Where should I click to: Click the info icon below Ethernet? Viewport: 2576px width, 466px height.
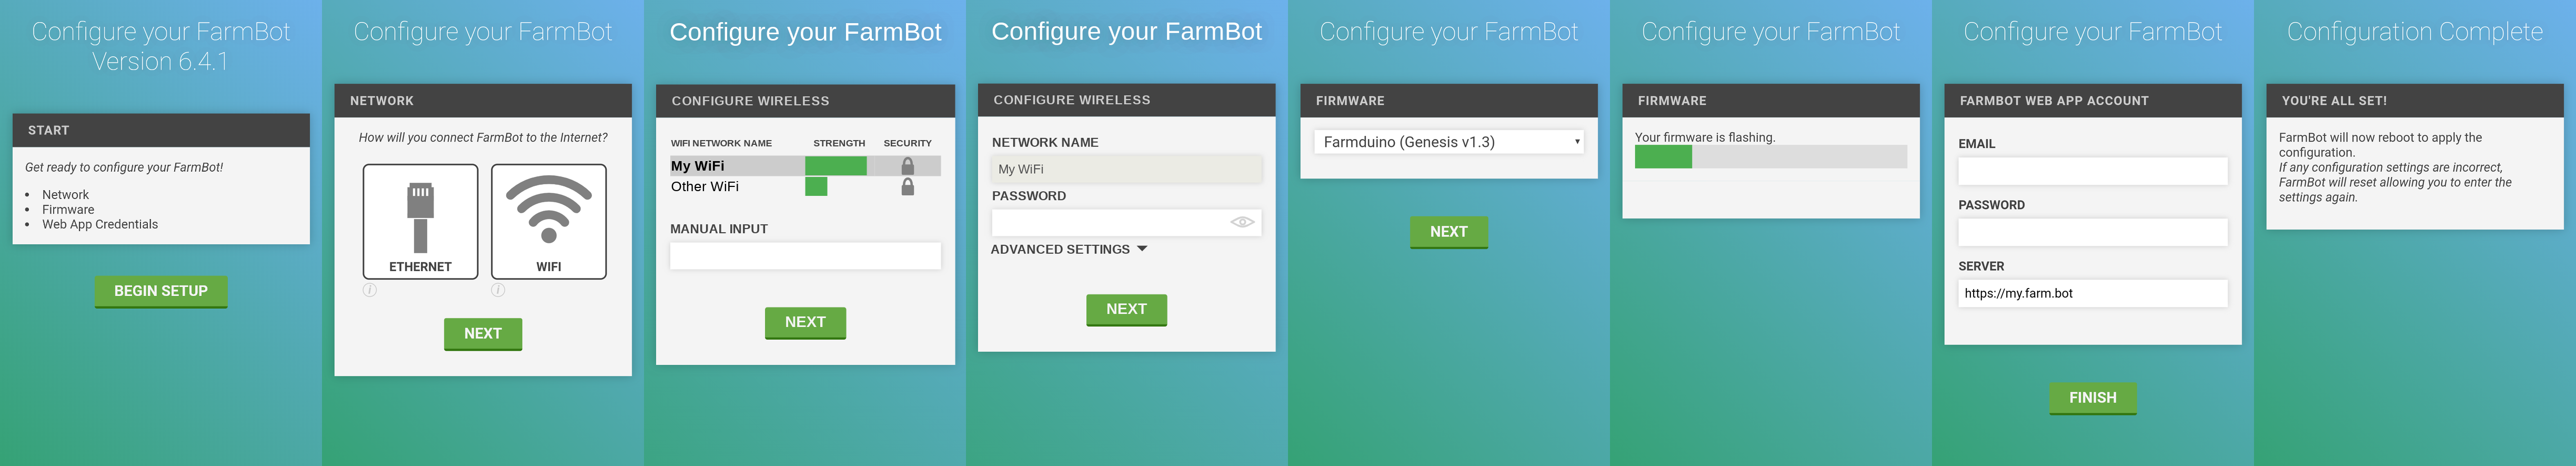click(369, 291)
